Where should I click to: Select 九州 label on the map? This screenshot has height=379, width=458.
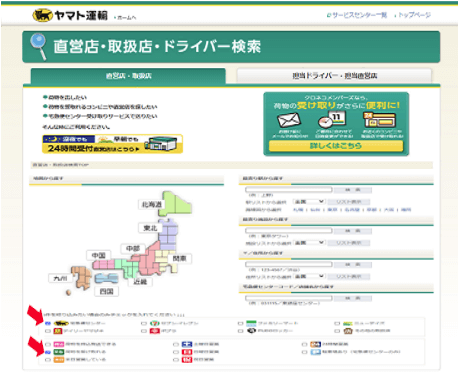point(60,279)
